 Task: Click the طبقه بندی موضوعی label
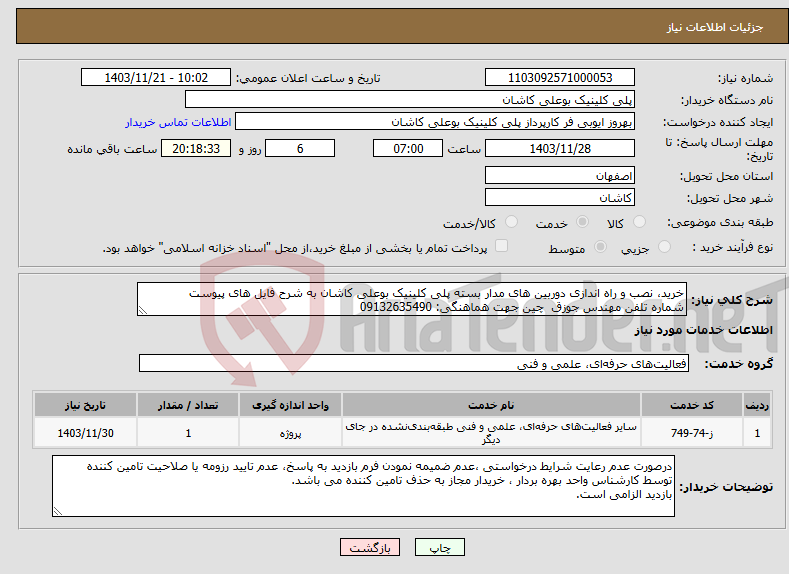(720, 222)
